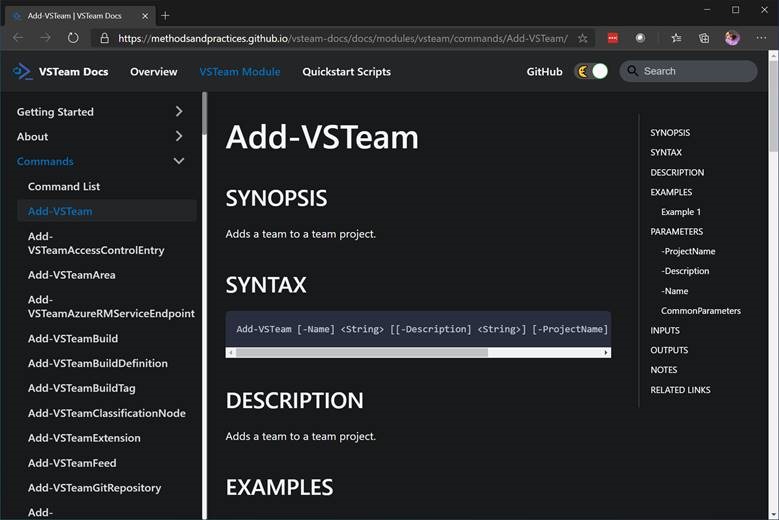Open the Overview nav item
This screenshot has width=779, height=520.
tap(154, 72)
